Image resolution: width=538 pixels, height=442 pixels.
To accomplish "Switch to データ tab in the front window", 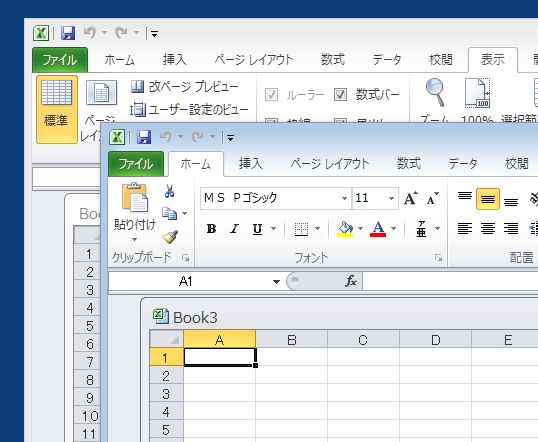I will coord(463,164).
